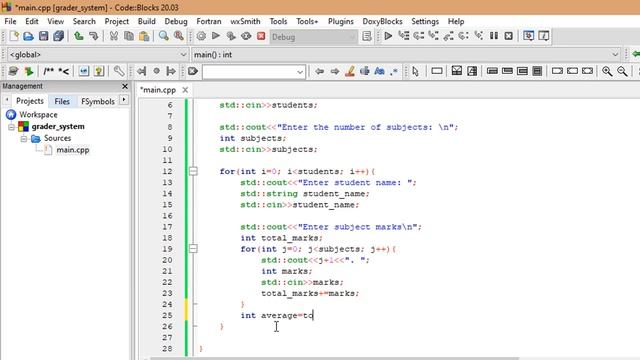
Task: Open the debugger Various info icon
Action: click(544, 36)
